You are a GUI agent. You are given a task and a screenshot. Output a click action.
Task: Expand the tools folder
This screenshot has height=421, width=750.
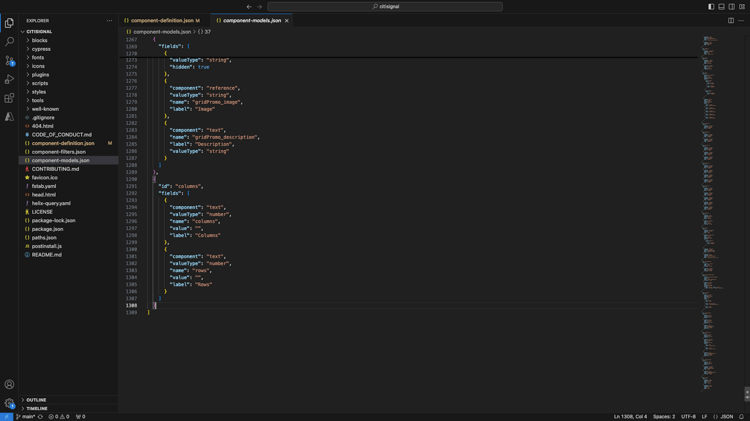point(37,100)
